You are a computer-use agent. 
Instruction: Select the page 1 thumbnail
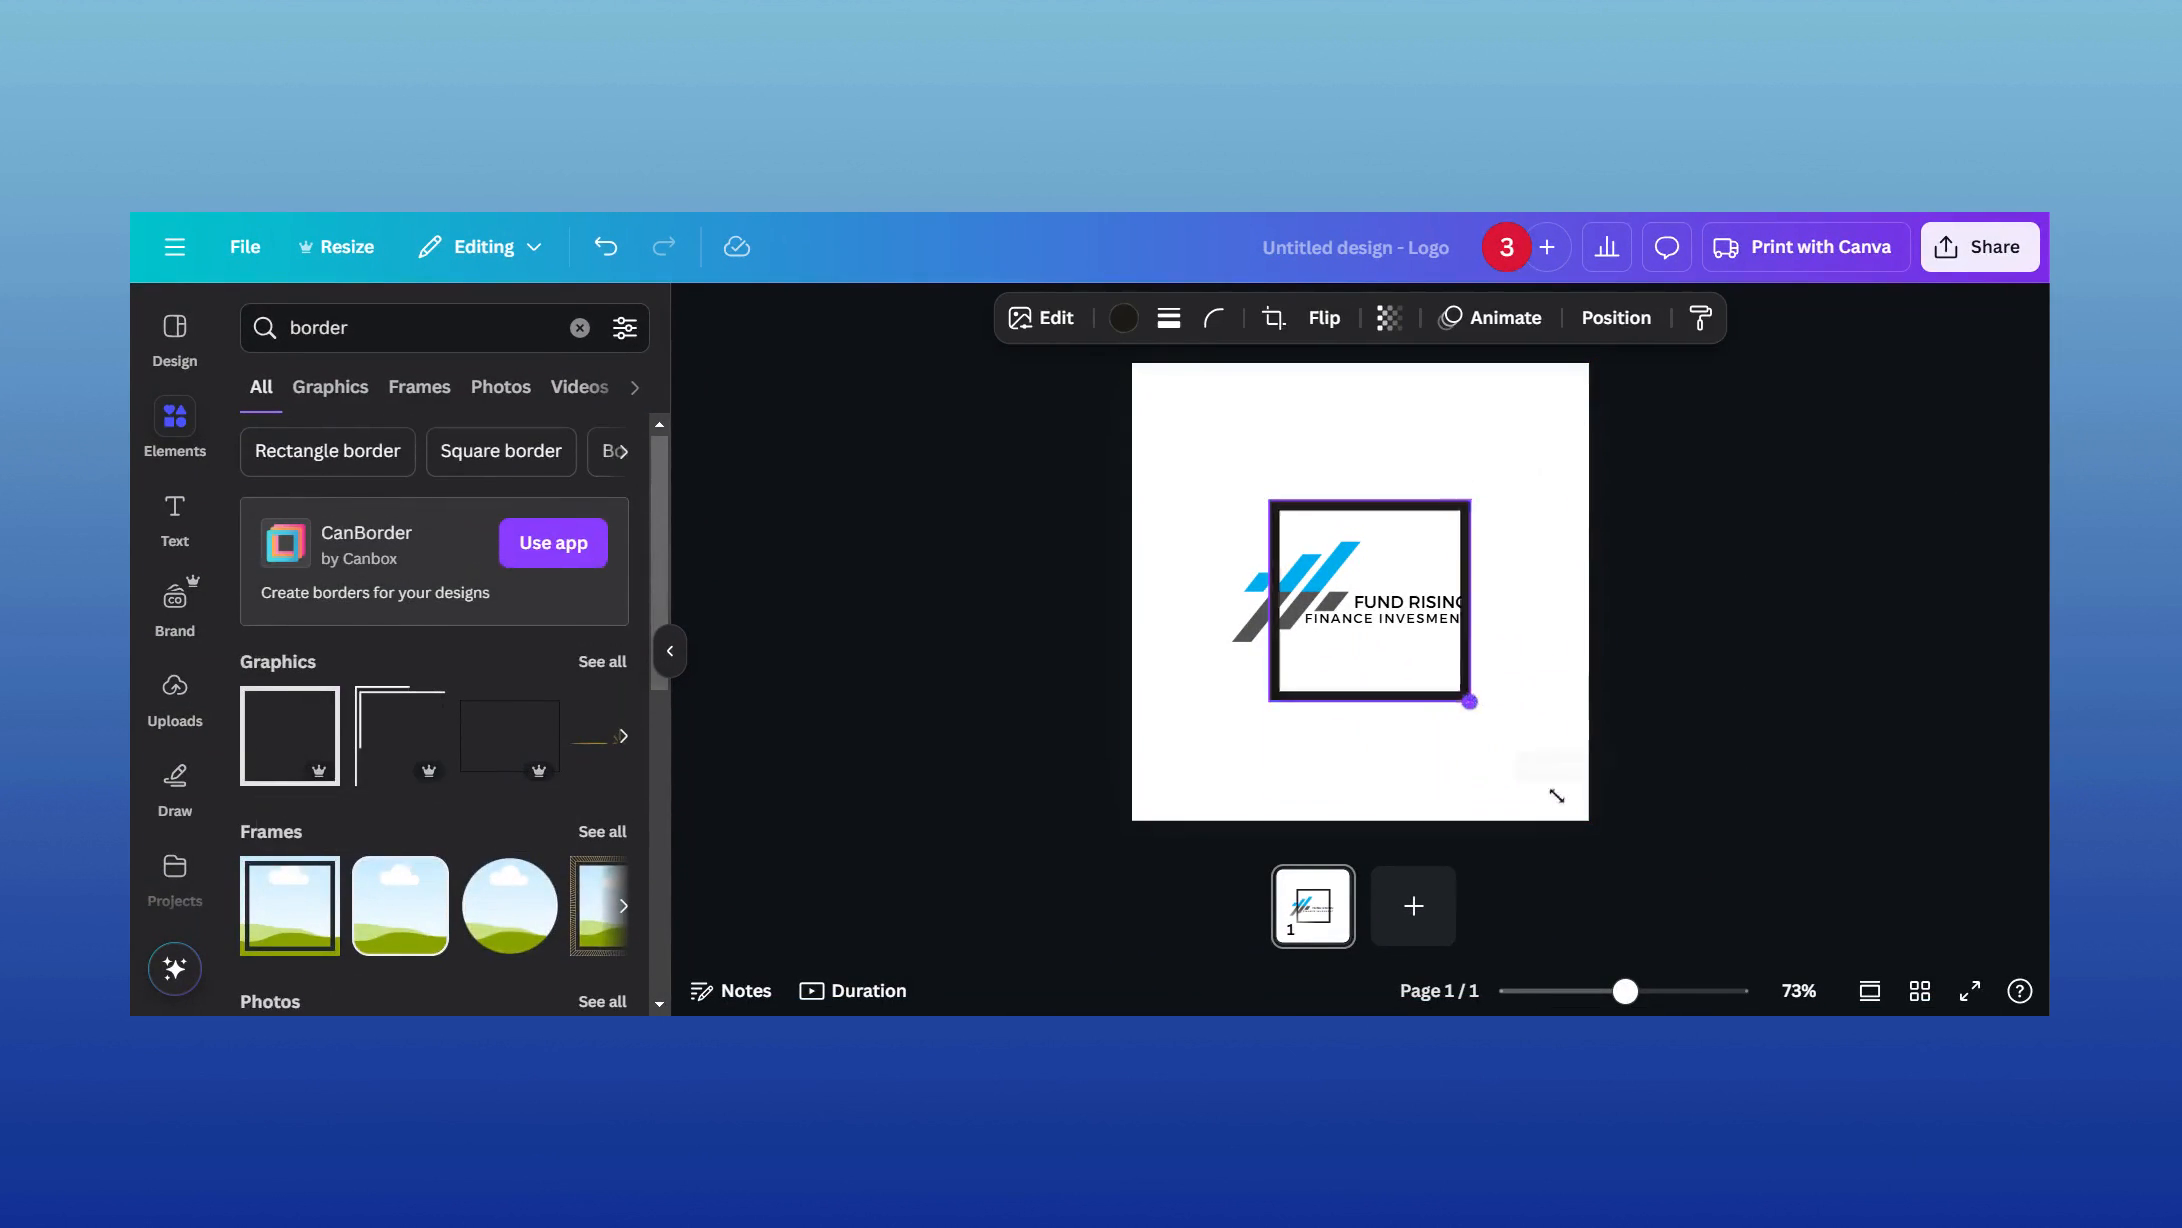pyautogui.click(x=1312, y=906)
